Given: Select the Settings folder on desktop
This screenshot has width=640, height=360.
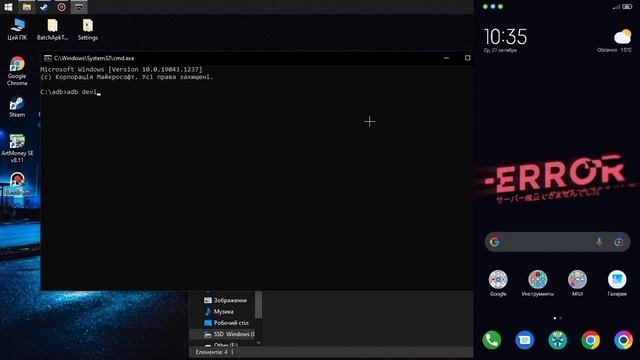Looking at the screenshot, I should [x=88, y=29].
